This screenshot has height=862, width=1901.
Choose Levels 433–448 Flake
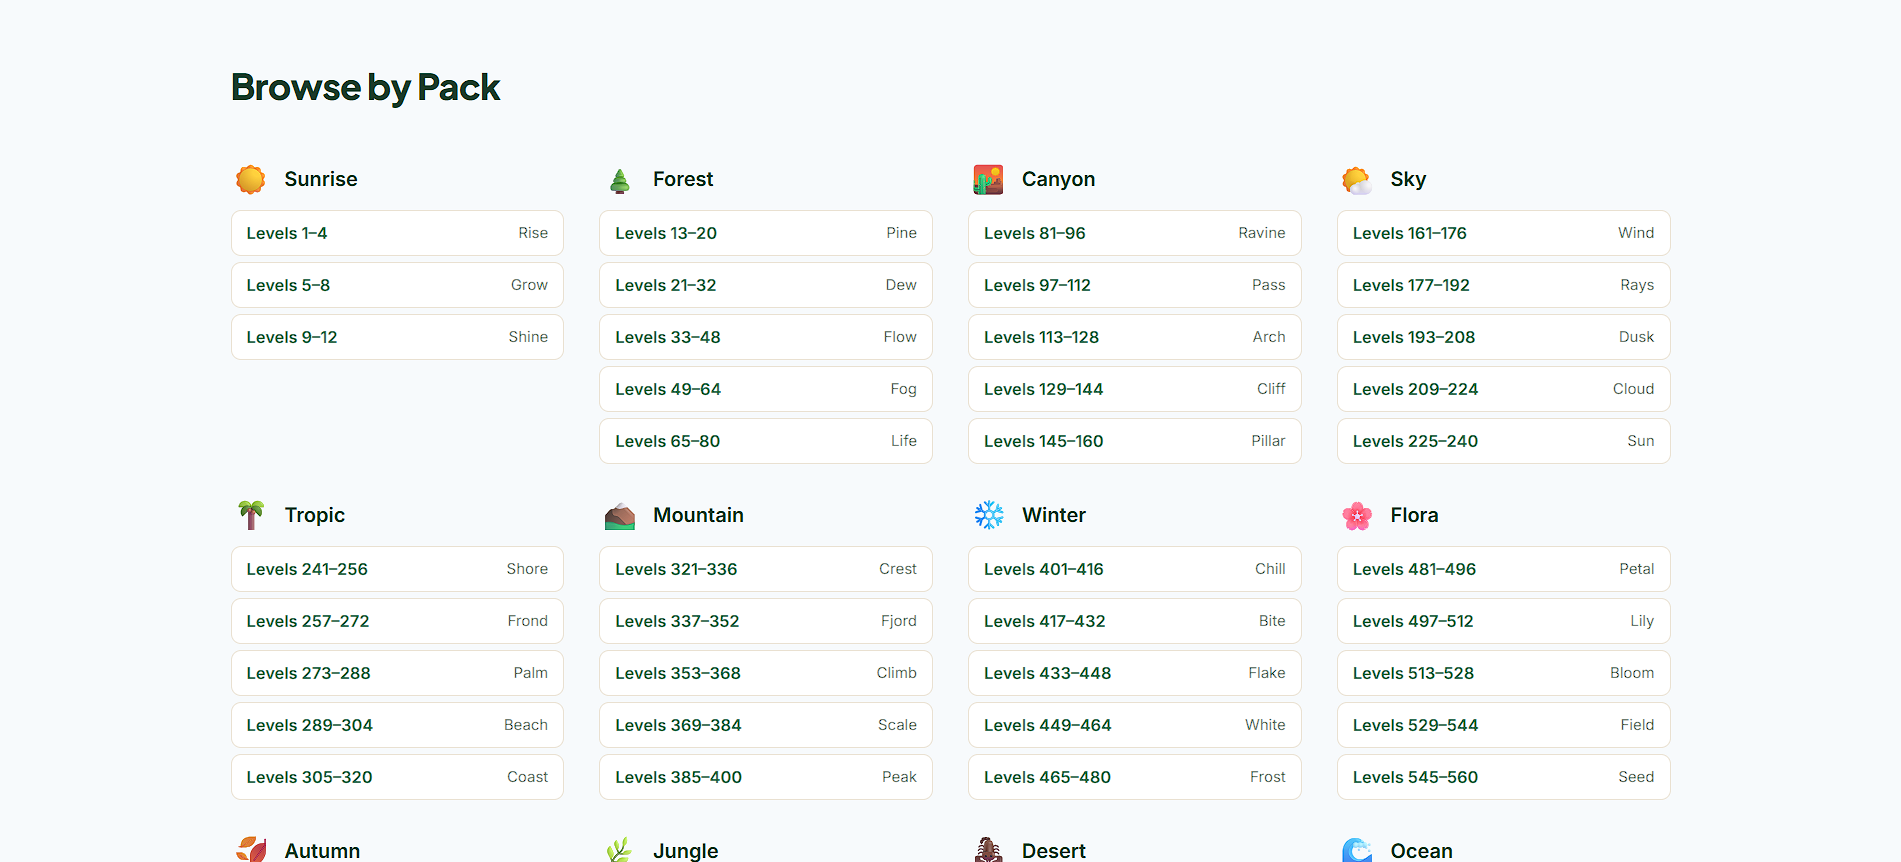(1135, 673)
